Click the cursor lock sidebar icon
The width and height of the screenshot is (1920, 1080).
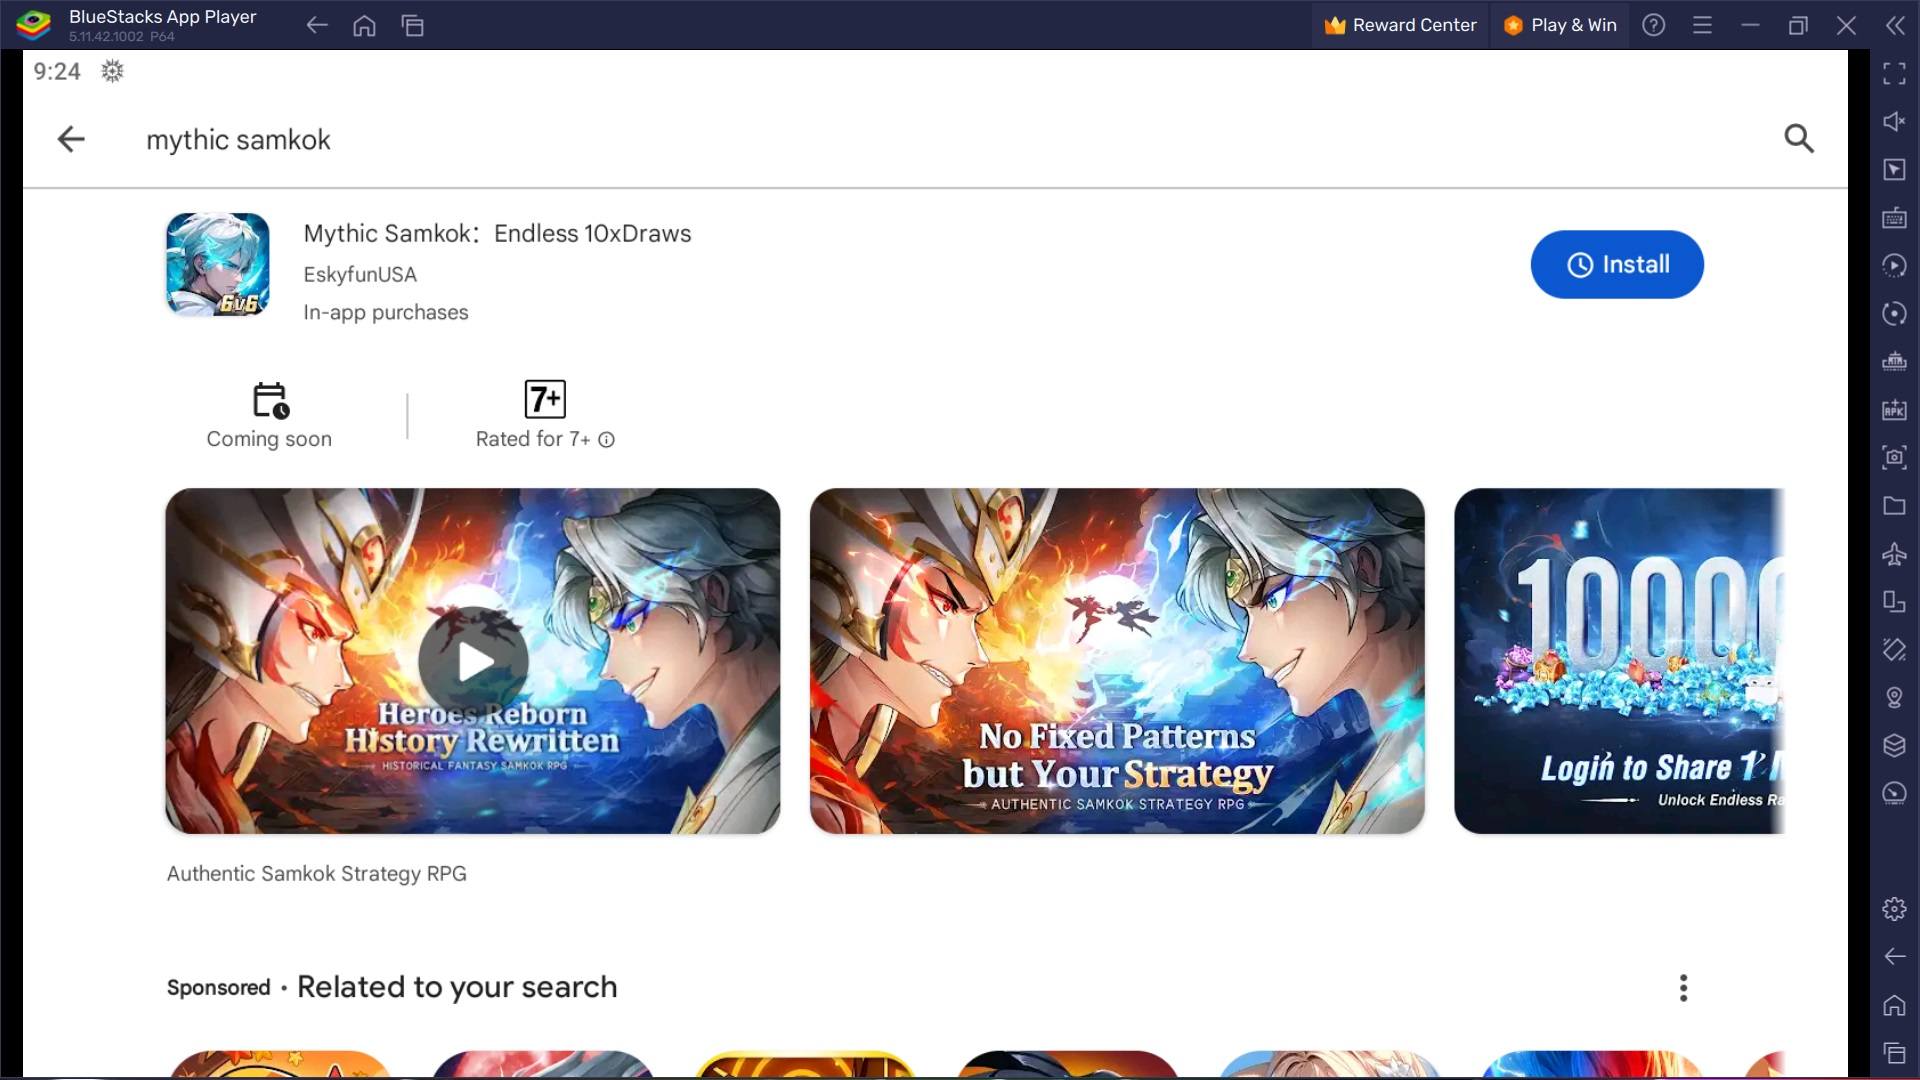coord(1894,169)
